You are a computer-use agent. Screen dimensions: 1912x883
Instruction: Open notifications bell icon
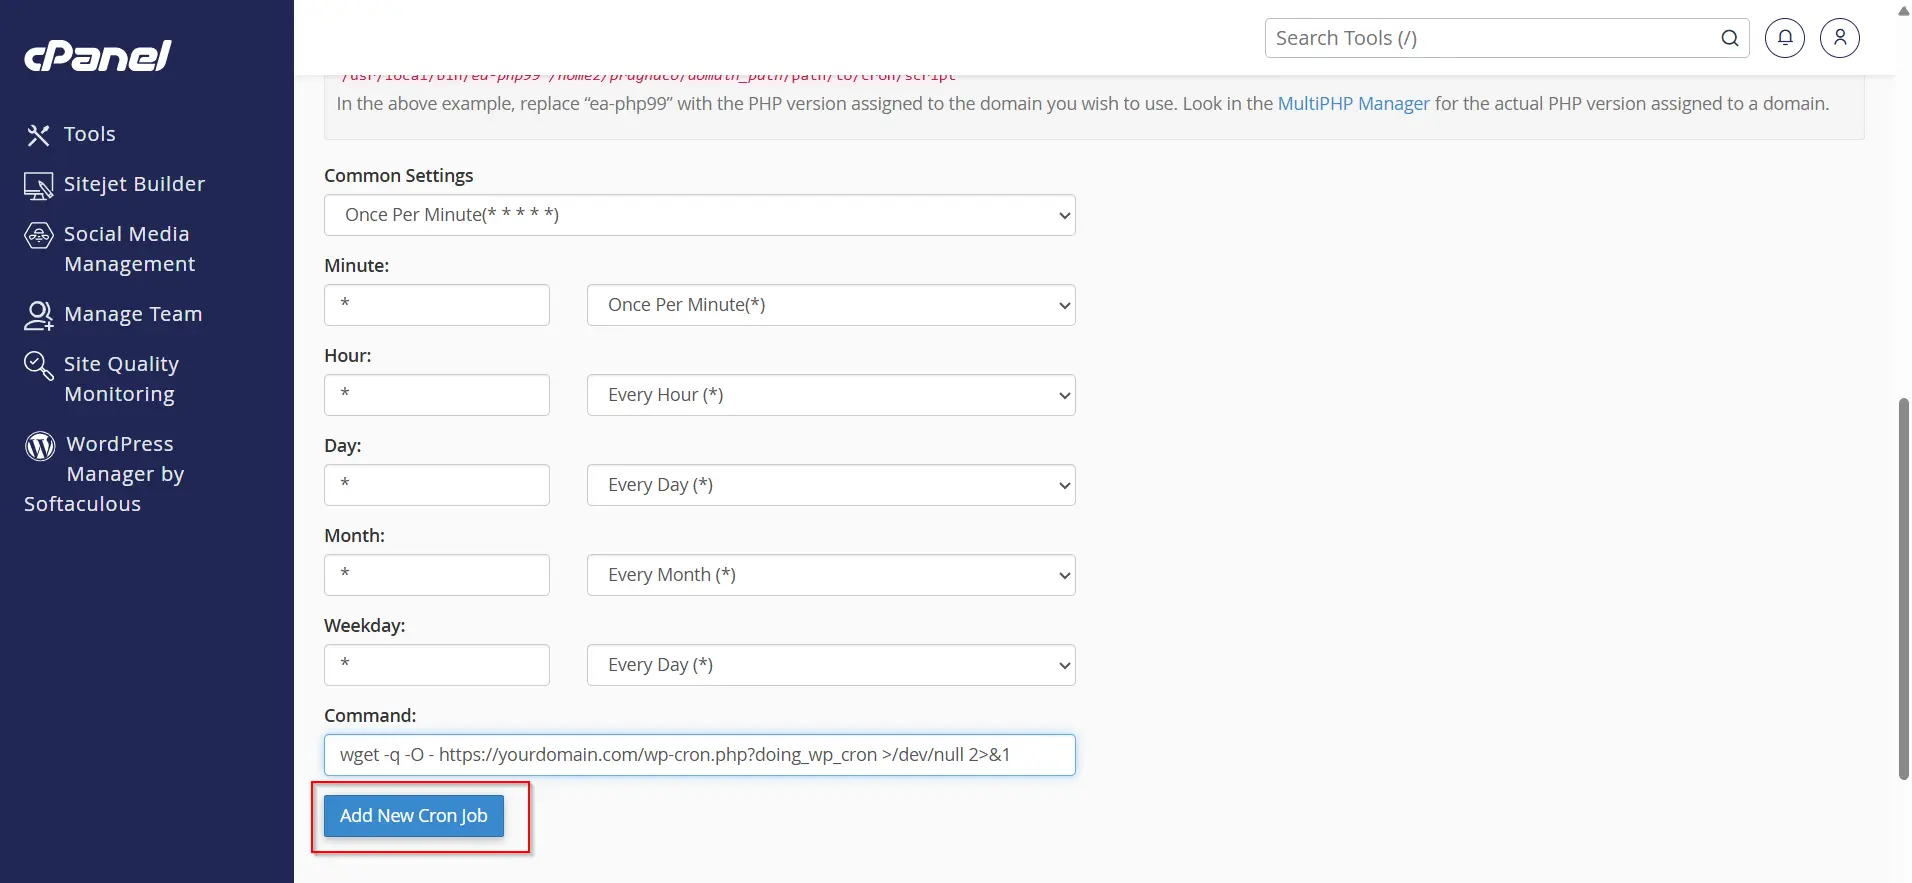pyautogui.click(x=1785, y=38)
